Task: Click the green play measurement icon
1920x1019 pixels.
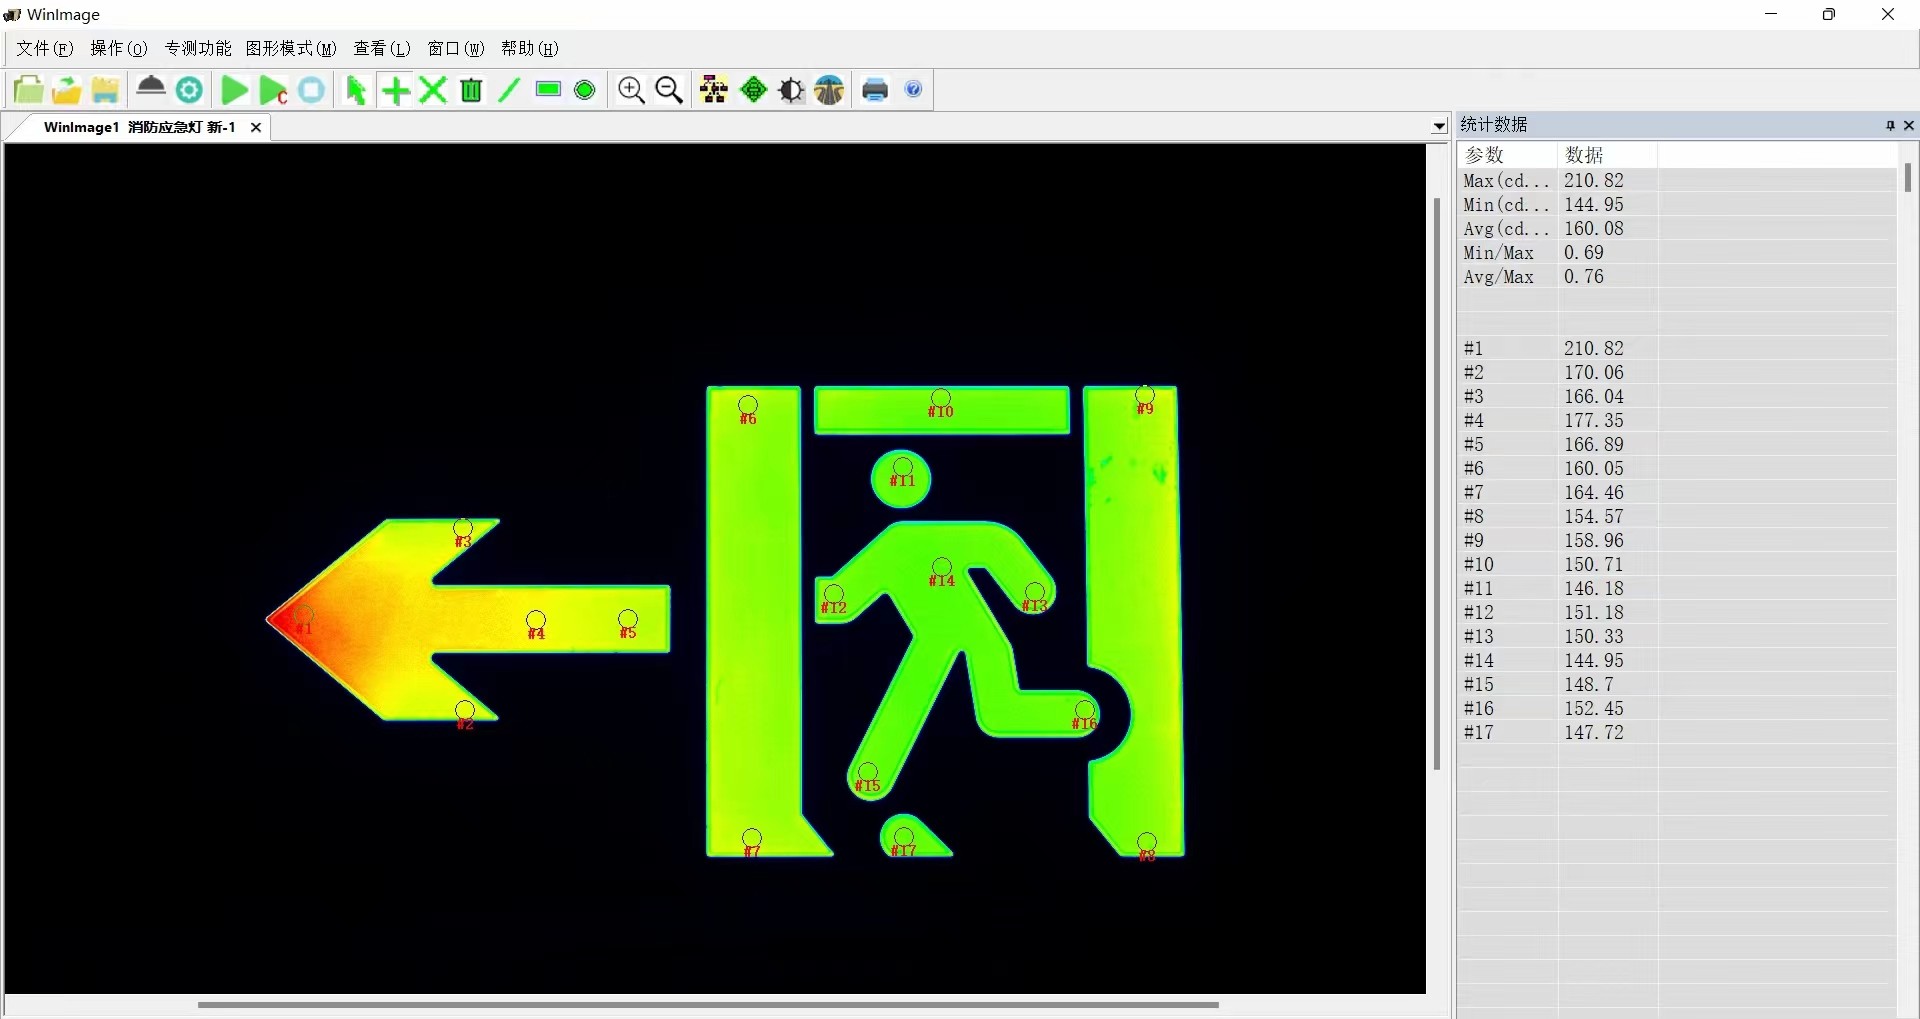Action: click(234, 90)
